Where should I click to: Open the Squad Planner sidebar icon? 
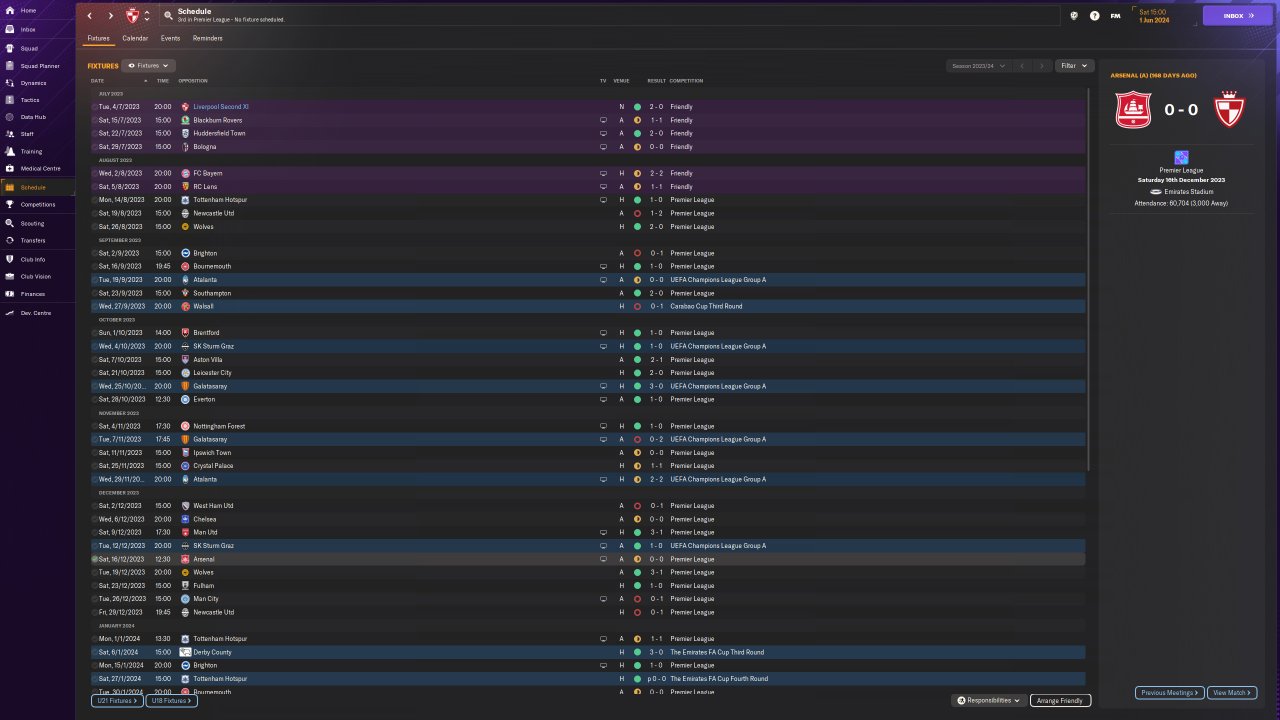click(x=10, y=66)
